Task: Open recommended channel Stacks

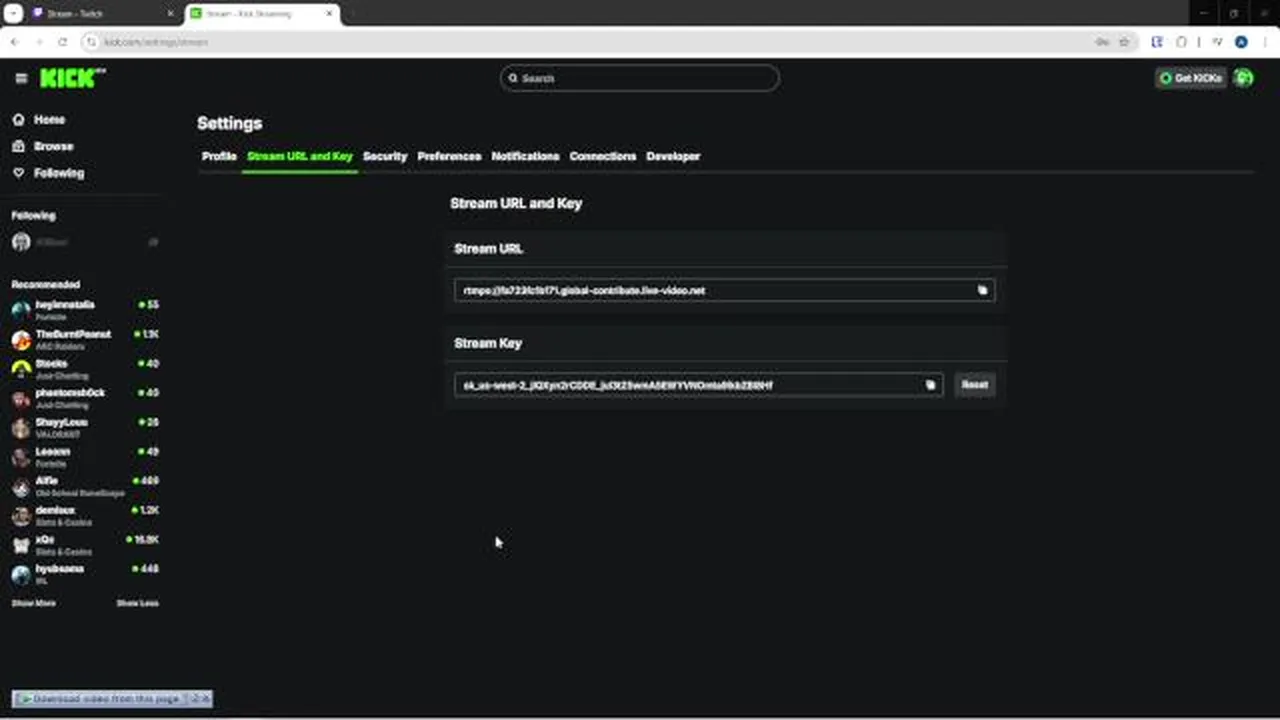Action: 85,369
